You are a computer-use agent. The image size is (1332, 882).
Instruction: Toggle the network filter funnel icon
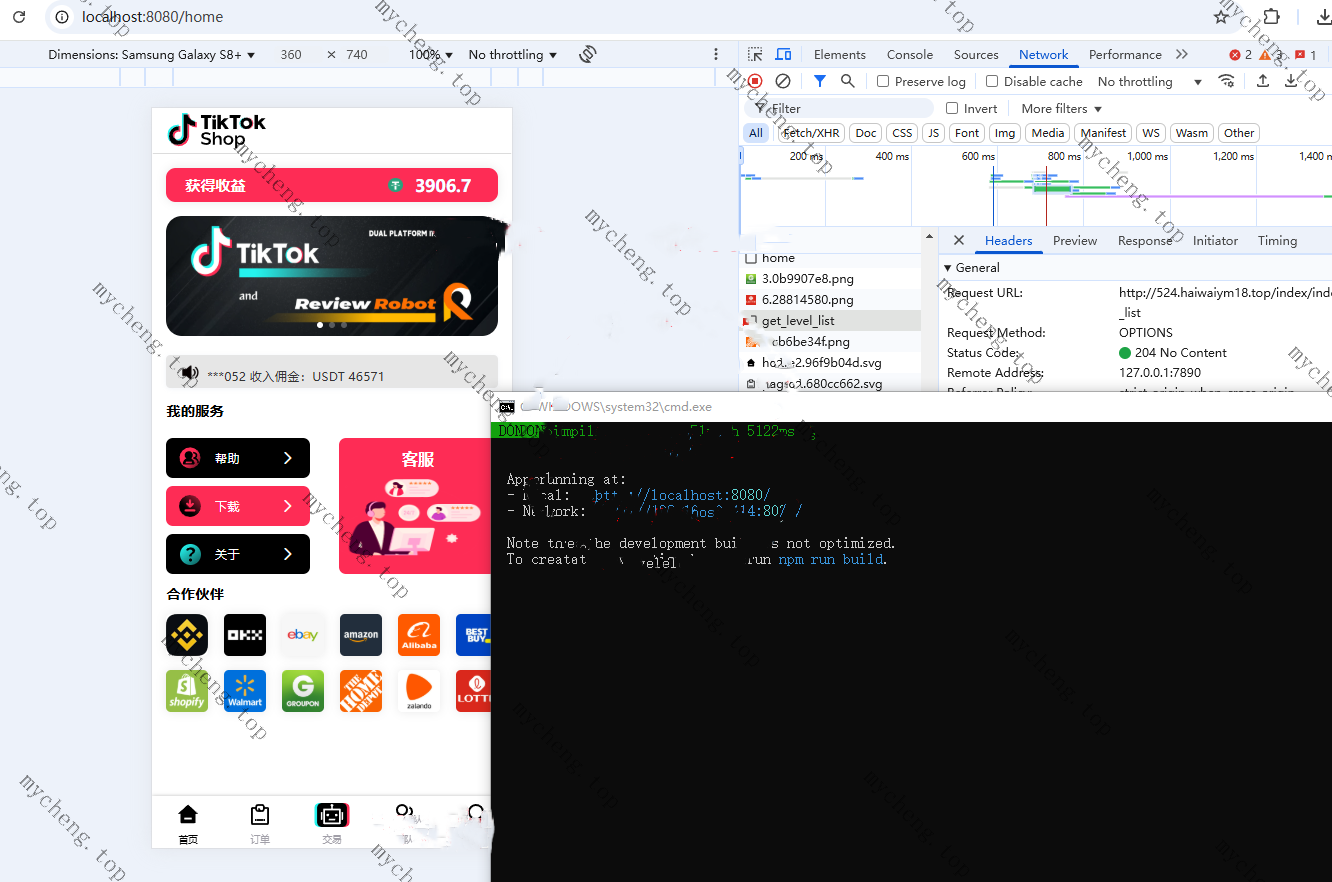point(820,81)
